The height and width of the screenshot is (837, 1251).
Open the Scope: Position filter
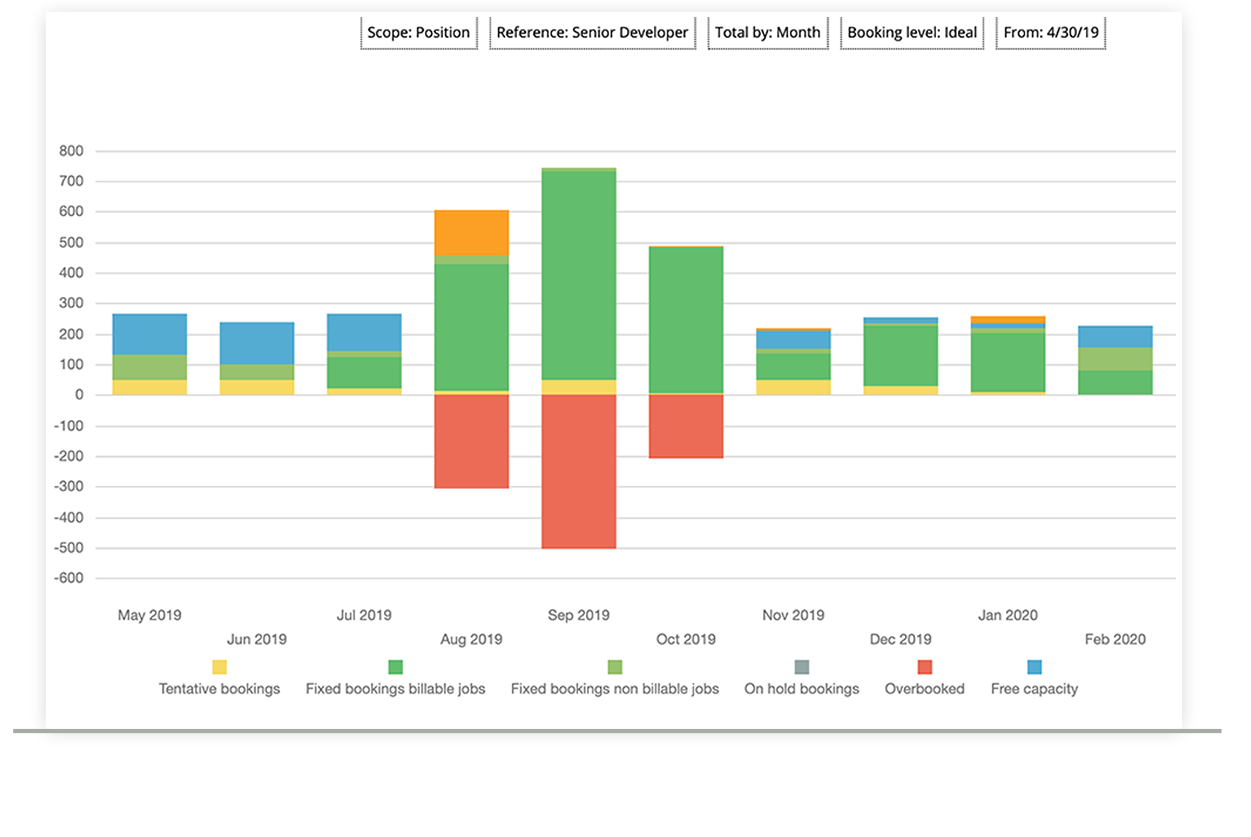coord(419,32)
